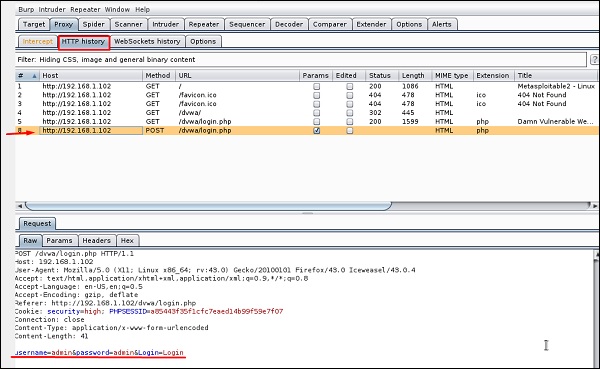Select the Request tab
Viewport: 600px width, 369px height.
[x=37, y=224]
